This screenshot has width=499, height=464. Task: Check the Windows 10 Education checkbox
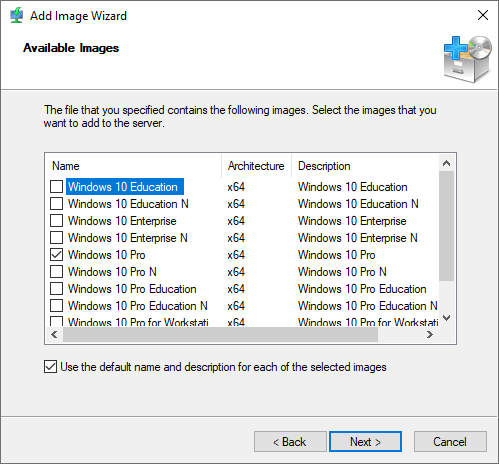point(56,187)
